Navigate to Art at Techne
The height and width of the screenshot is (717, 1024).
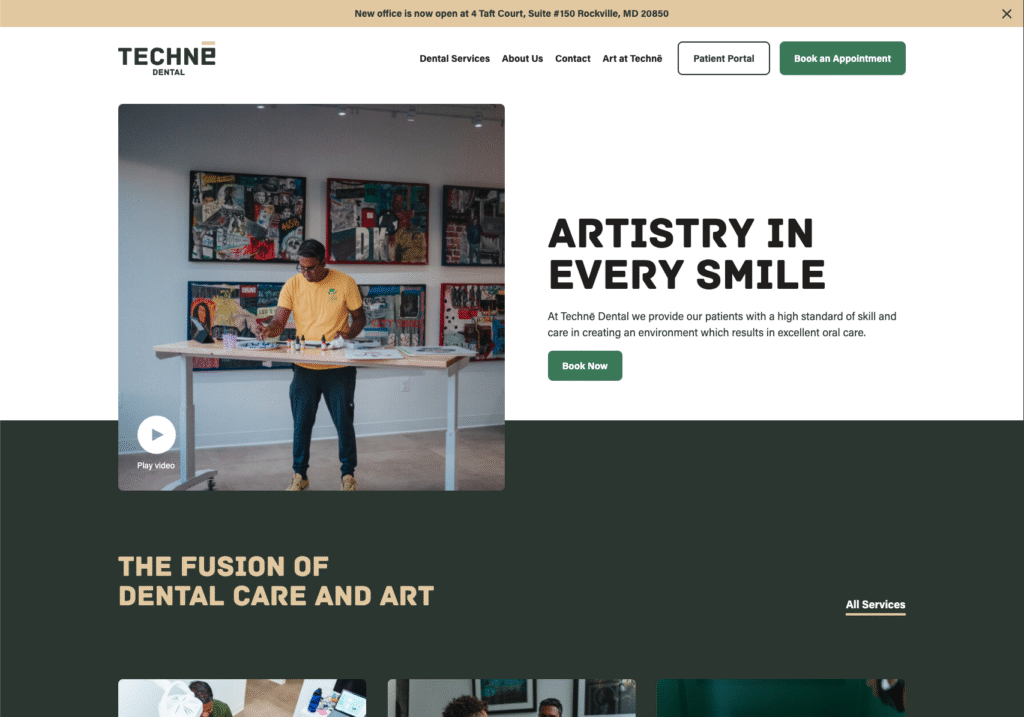[632, 59]
